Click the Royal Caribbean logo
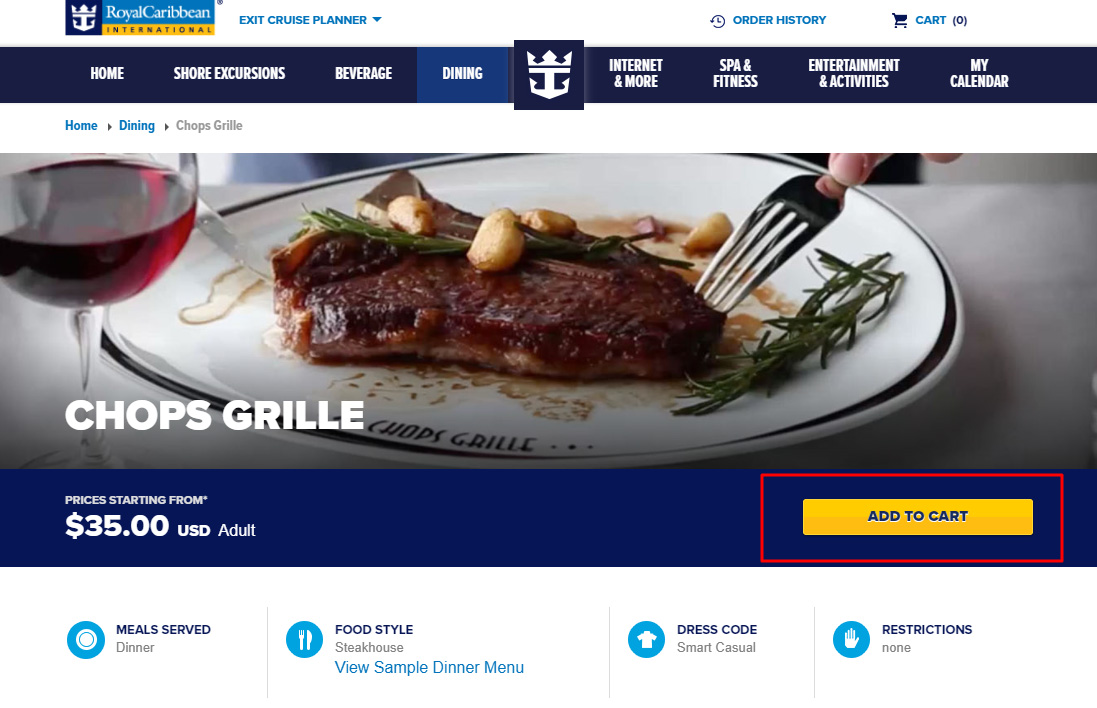This screenshot has height=708, width=1097. [140, 17]
